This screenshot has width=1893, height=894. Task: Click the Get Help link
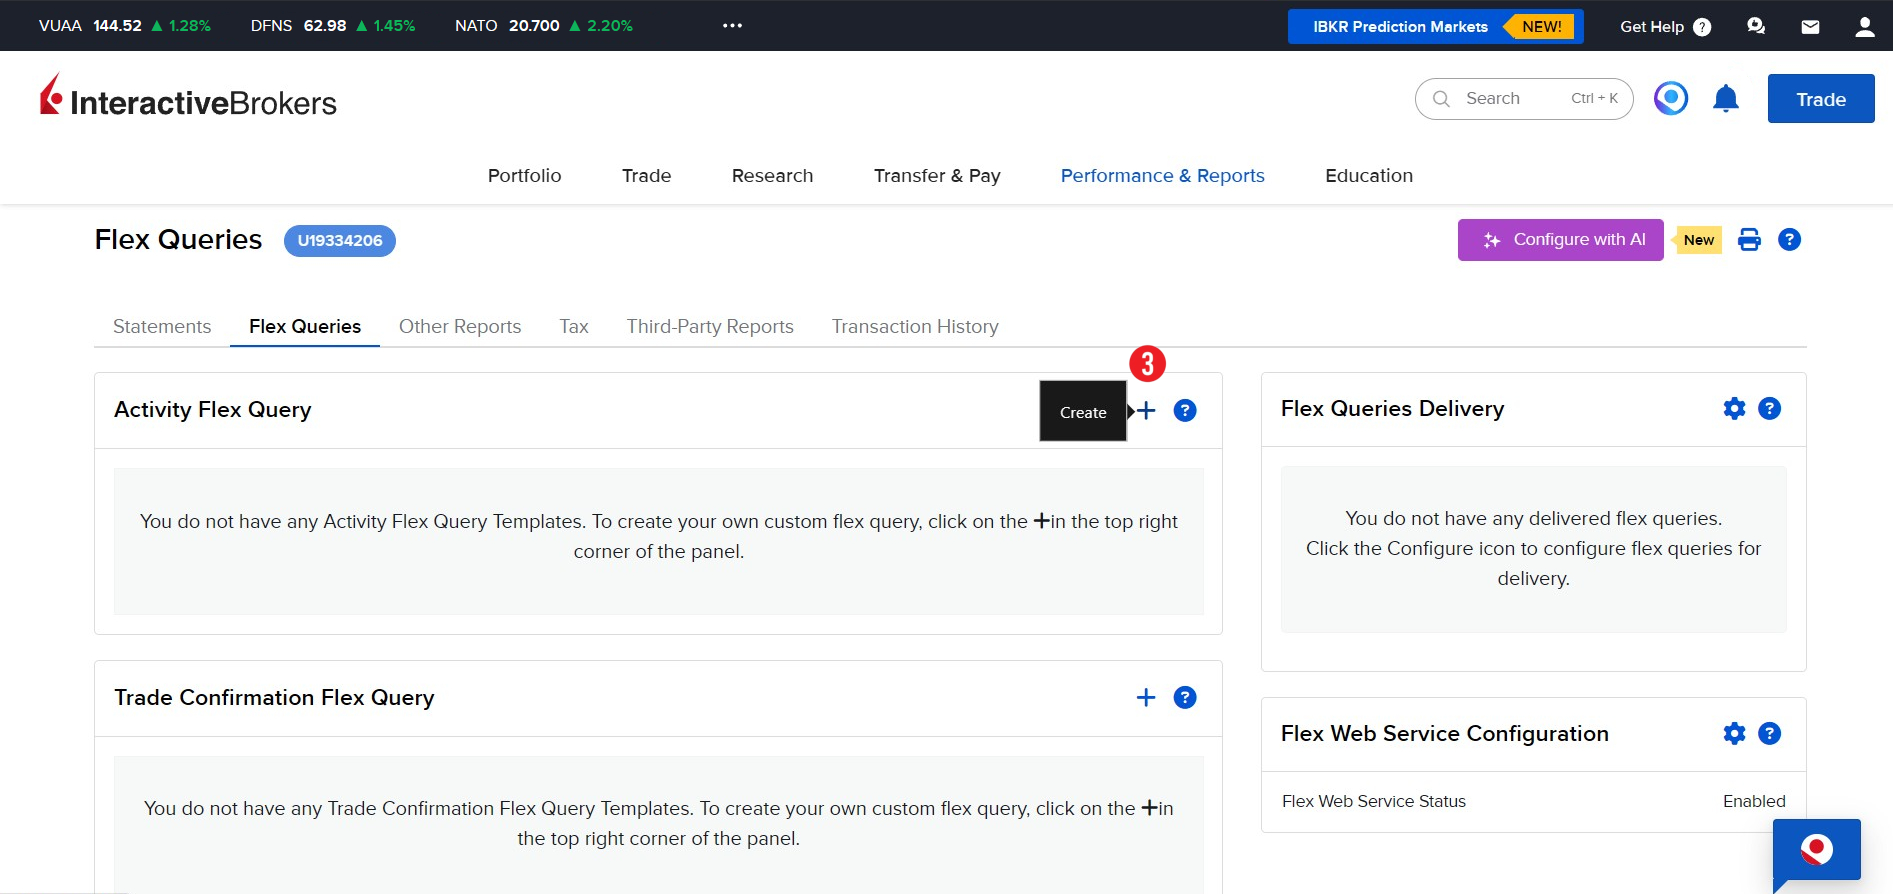(x=1652, y=27)
